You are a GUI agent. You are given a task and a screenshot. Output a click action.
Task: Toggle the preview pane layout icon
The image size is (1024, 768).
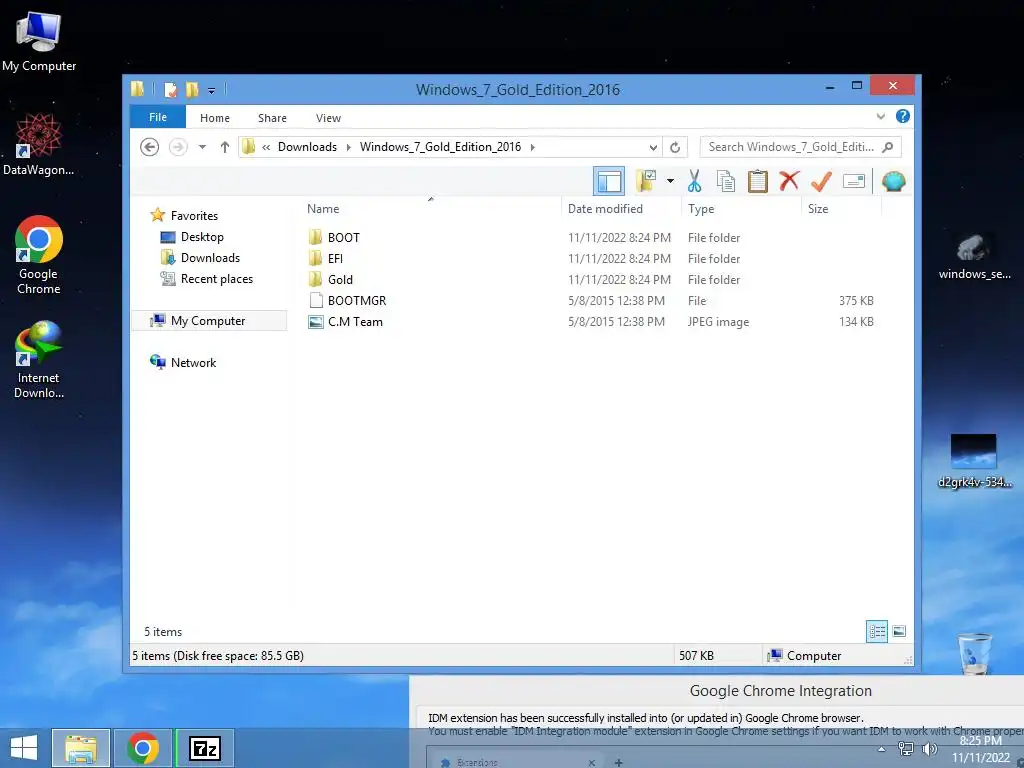pyautogui.click(x=609, y=181)
